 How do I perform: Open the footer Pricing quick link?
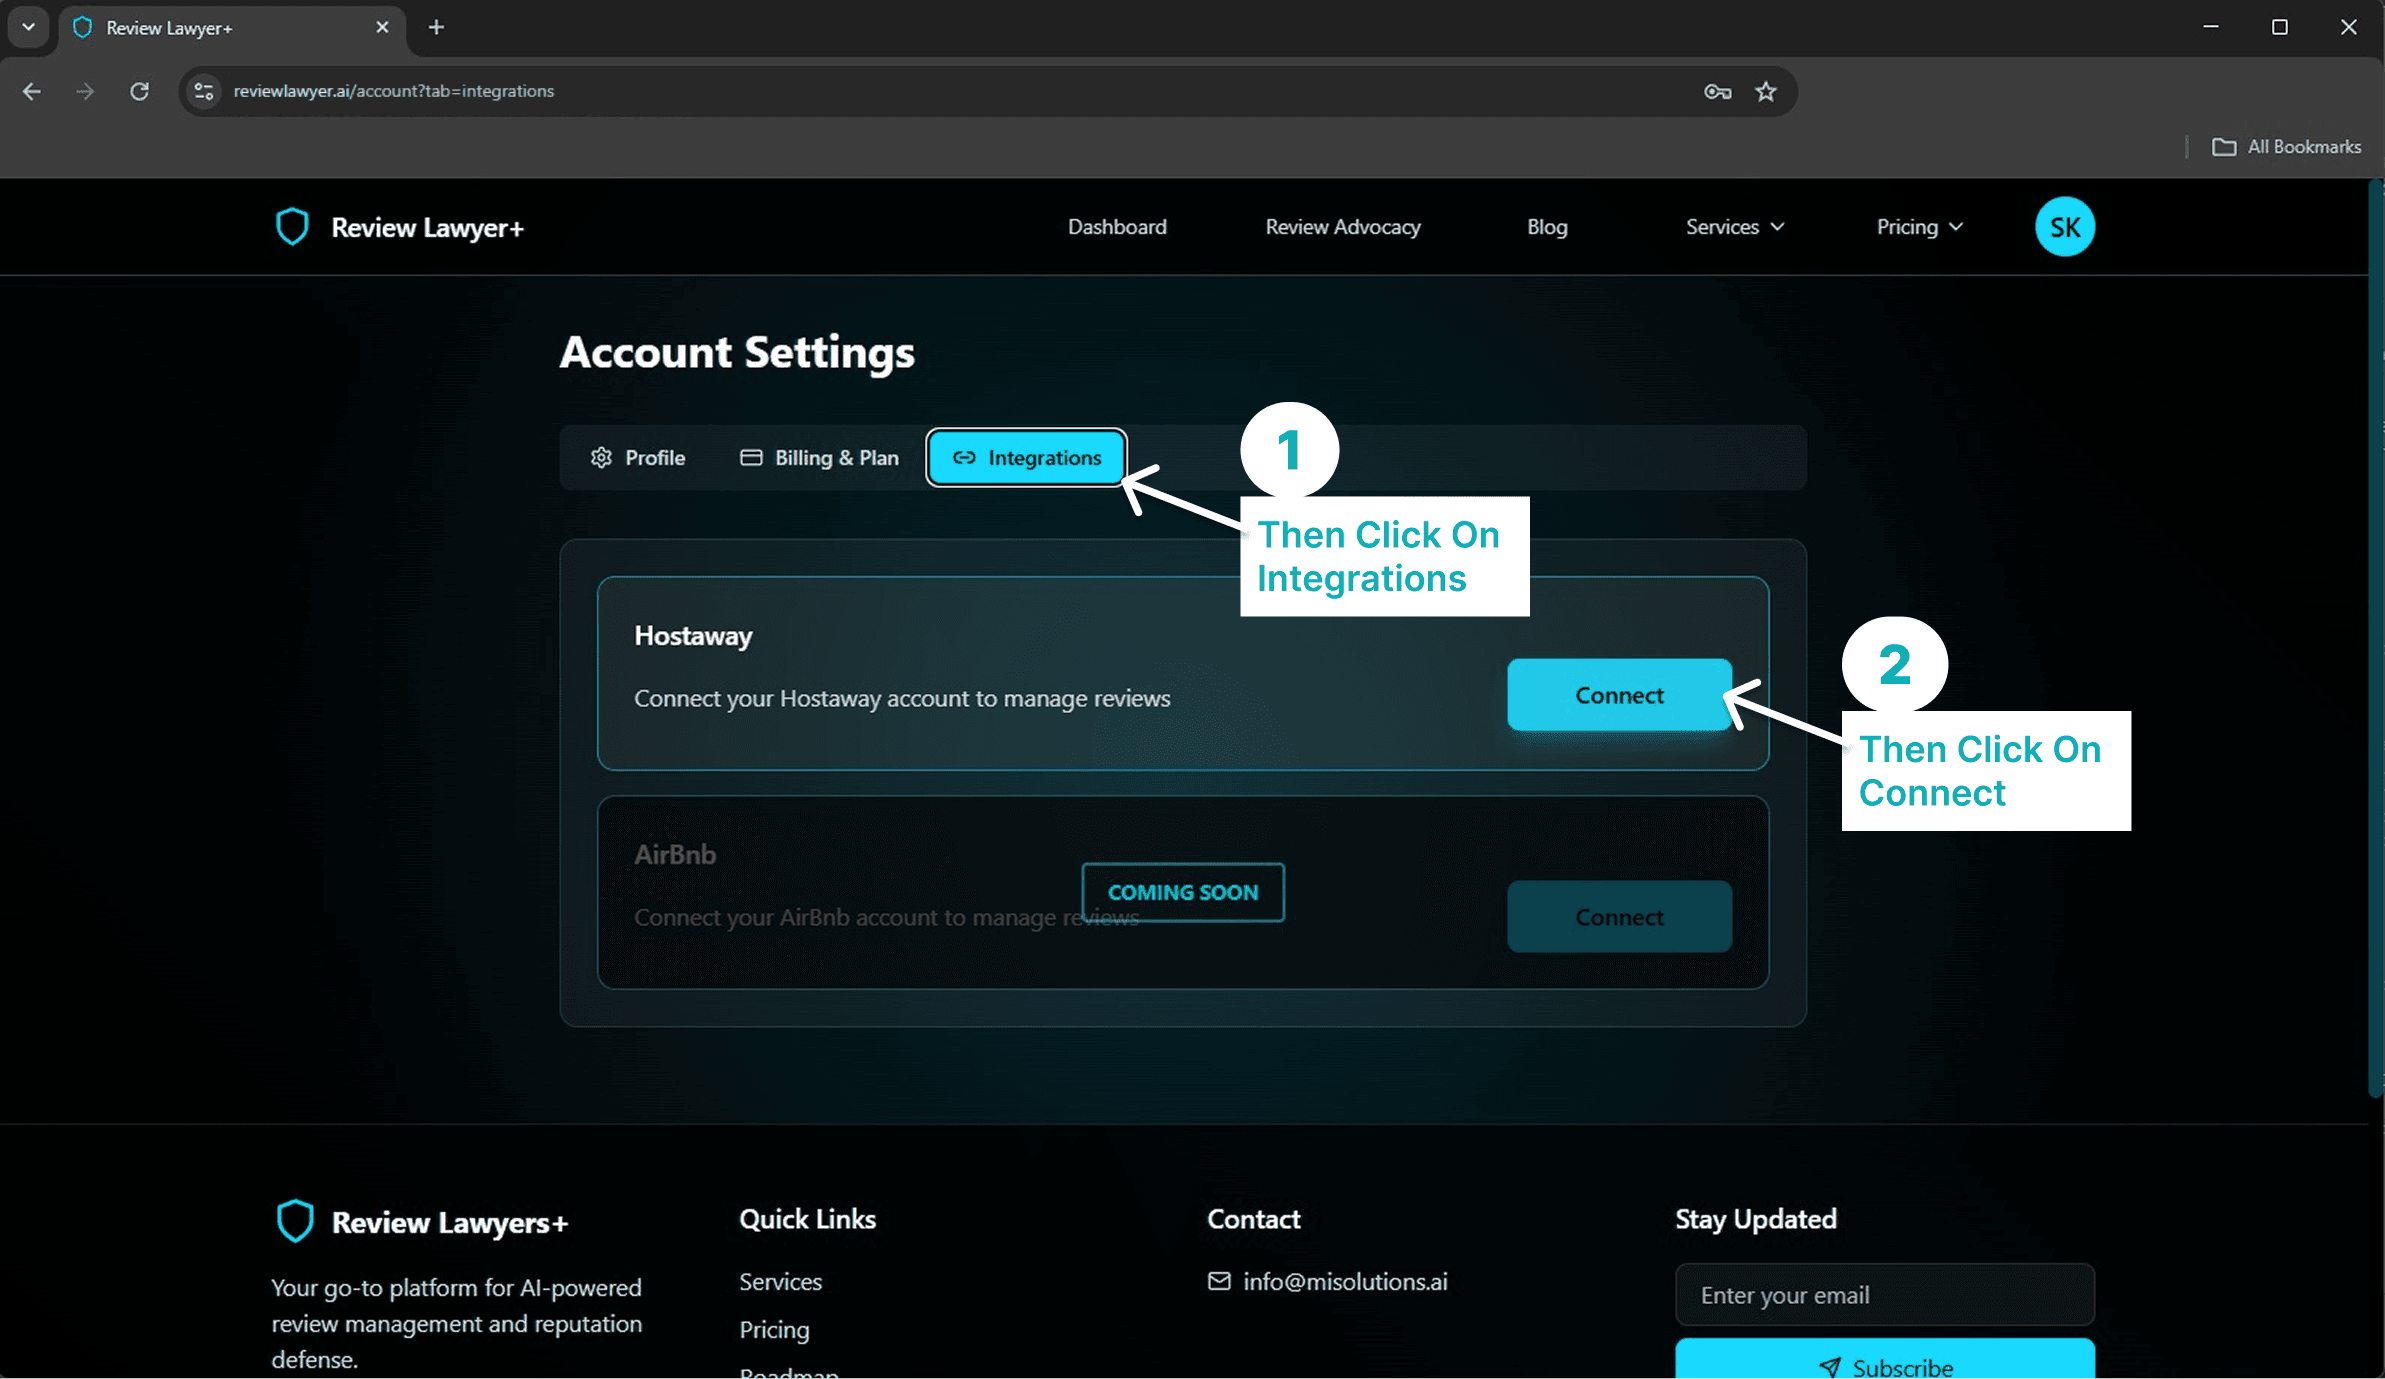point(774,1329)
